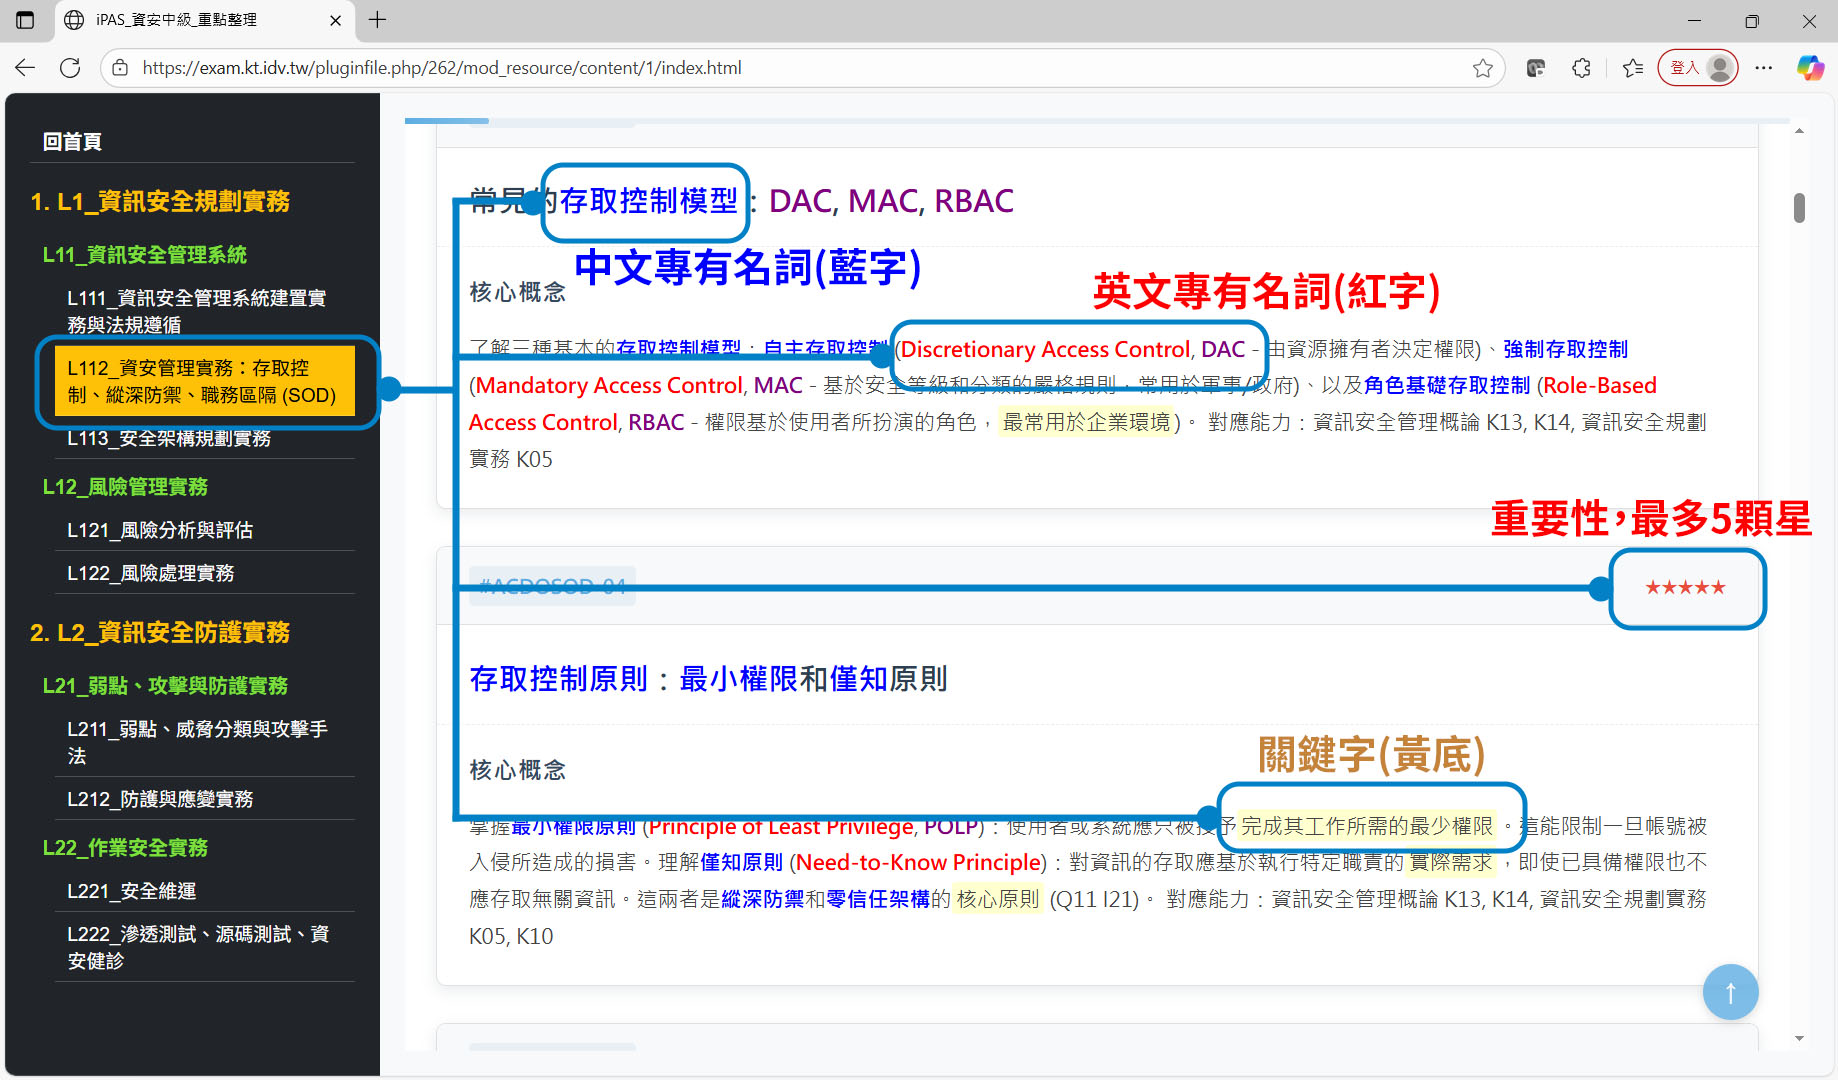Open a new tab with plus button
The image size is (1838, 1080).
377,20
